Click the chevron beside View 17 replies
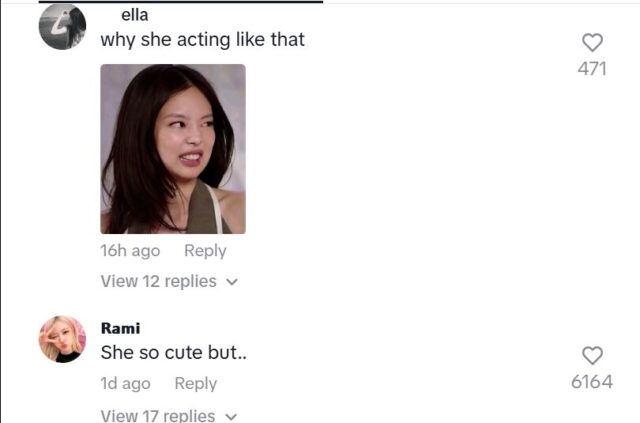Screen dimensions: 640x423 [x=232, y=416]
